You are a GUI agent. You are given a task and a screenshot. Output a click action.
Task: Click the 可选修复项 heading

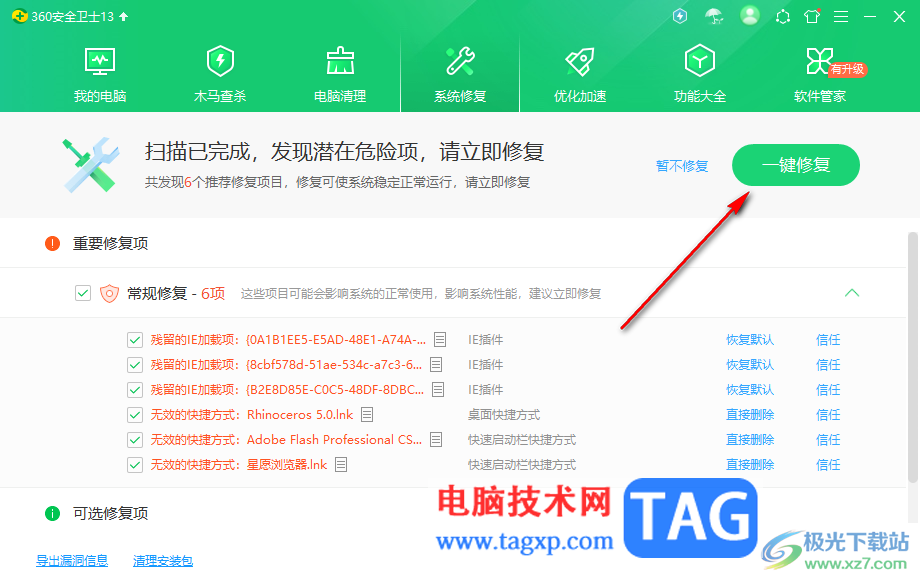110,514
